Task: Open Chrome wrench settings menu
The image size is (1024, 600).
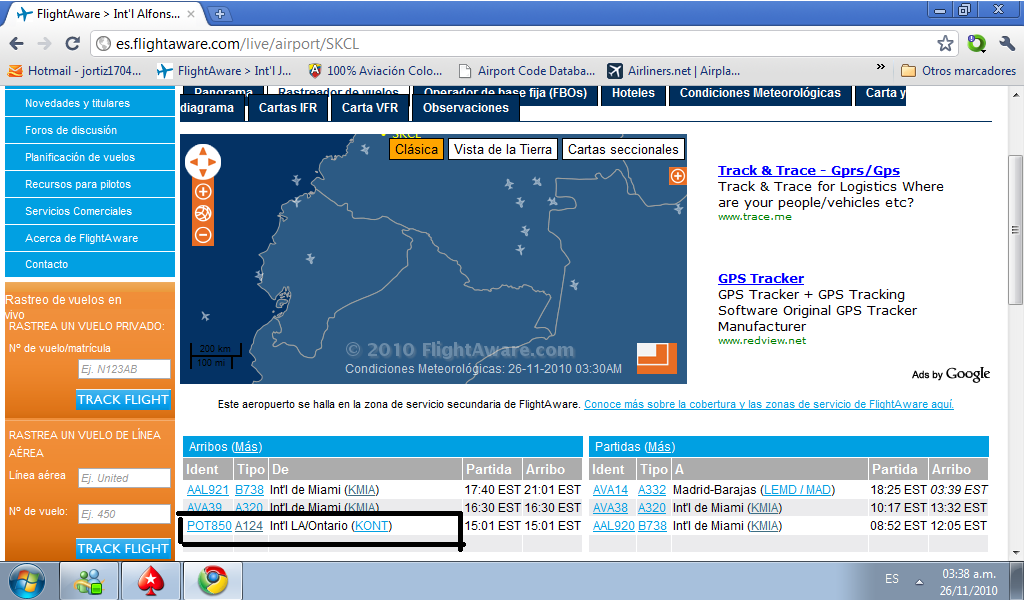Action: [x=1006, y=44]
